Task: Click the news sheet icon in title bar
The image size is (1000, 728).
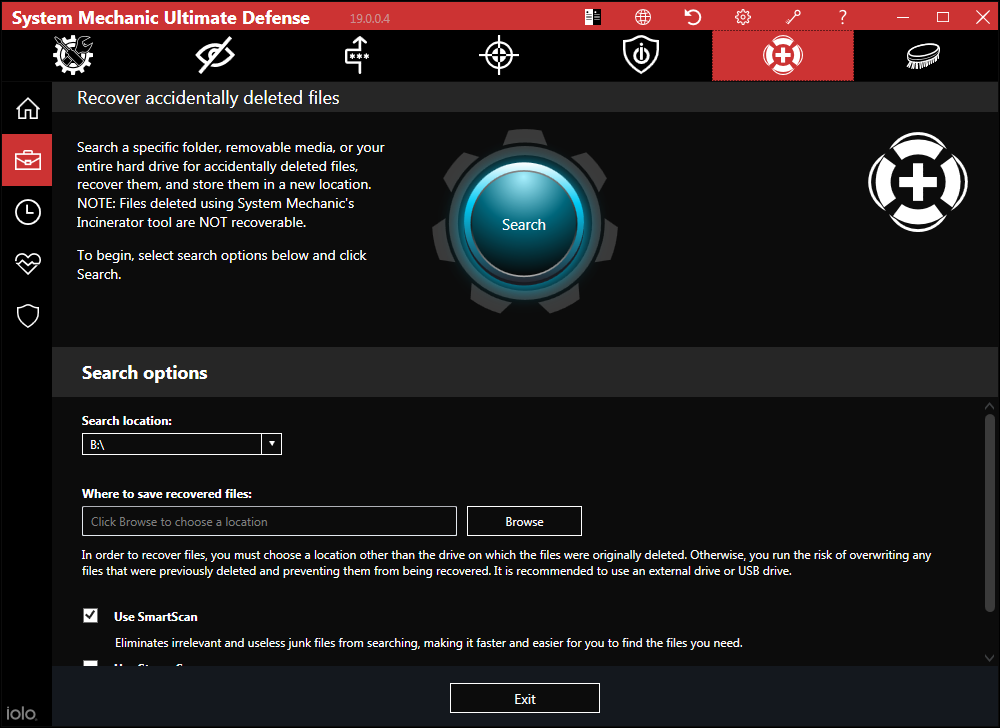Action: pyautogui.click(x=592, y=17)
